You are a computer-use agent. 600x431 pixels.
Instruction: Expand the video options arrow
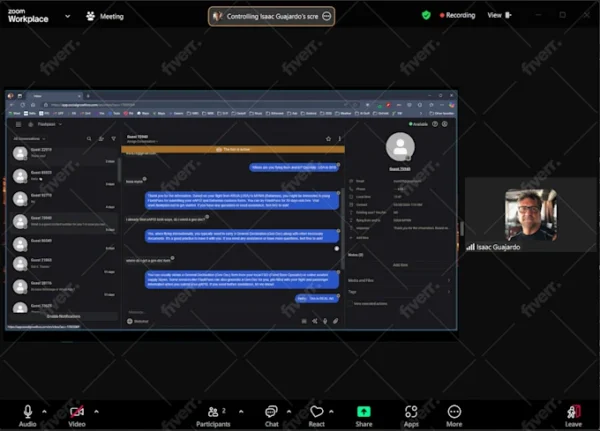[97, 408]
